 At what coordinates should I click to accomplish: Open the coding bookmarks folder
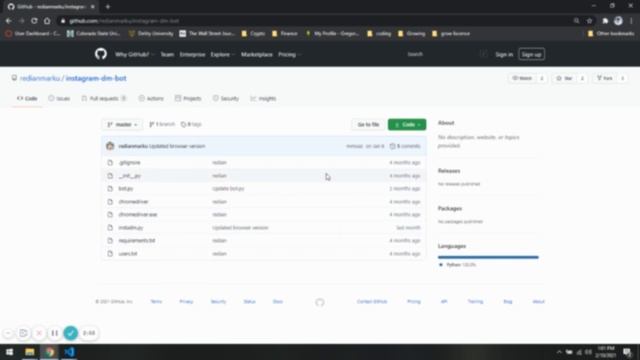pos(379,33)
